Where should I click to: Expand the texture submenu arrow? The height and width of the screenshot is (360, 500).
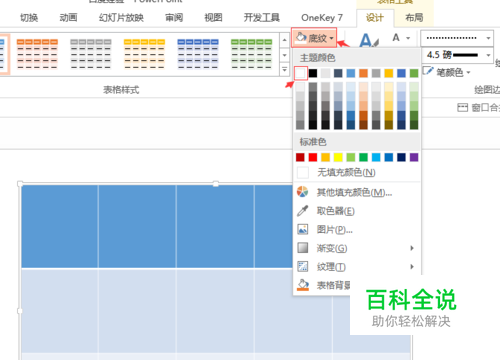[412, 267]
